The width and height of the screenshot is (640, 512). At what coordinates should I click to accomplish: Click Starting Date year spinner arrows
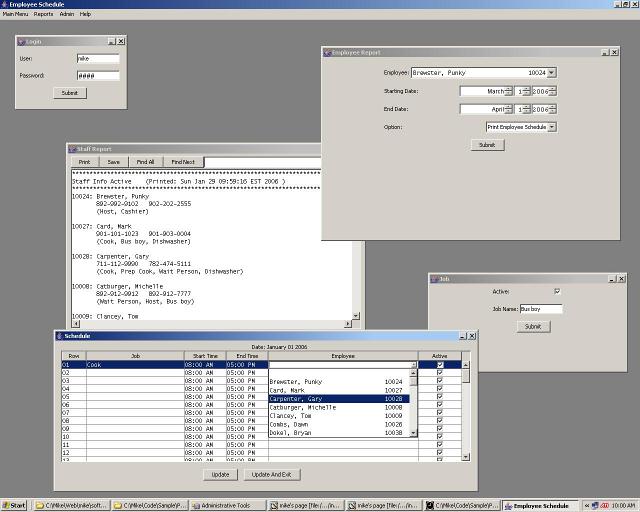[553, 91]
